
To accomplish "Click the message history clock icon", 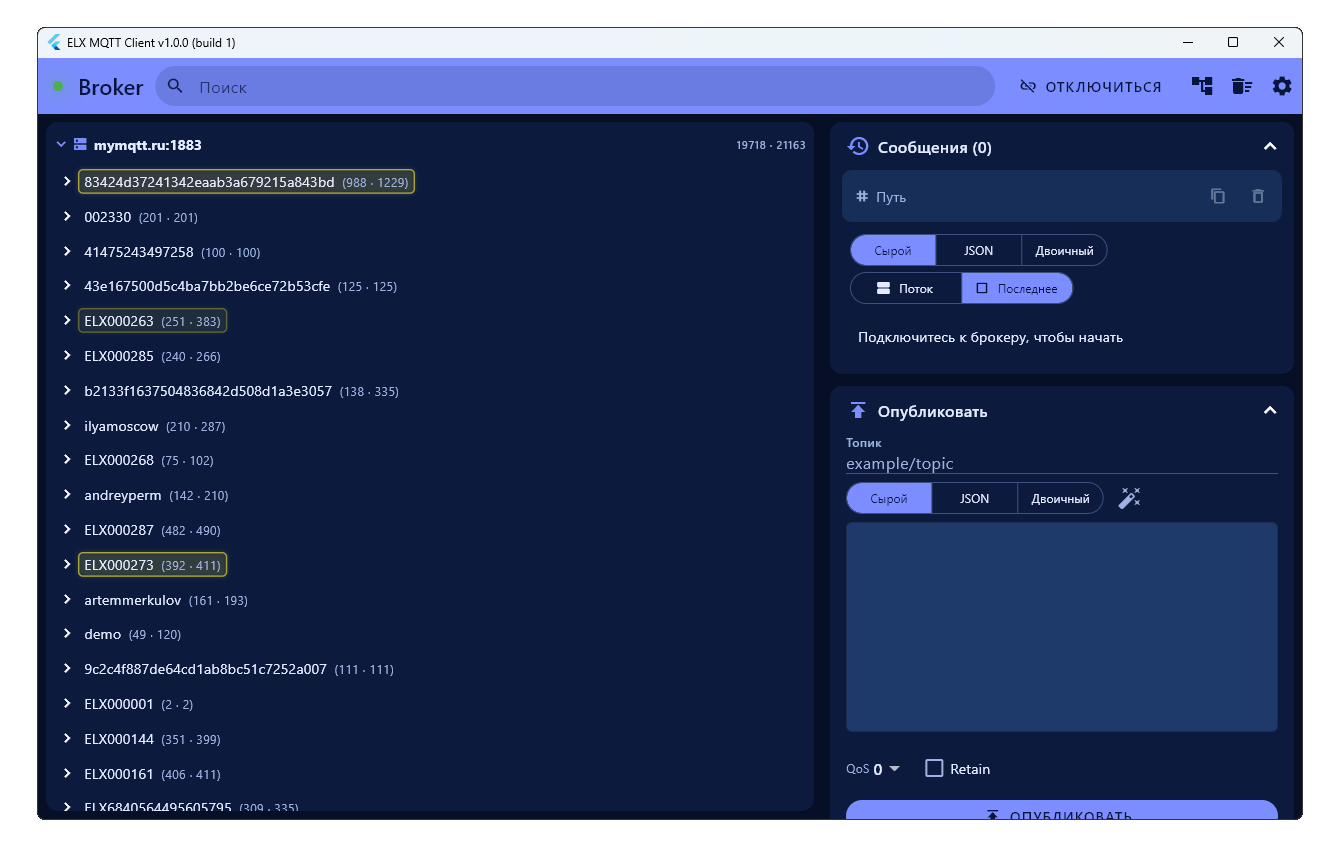I will pyautogui.click(x=857, y=147).
